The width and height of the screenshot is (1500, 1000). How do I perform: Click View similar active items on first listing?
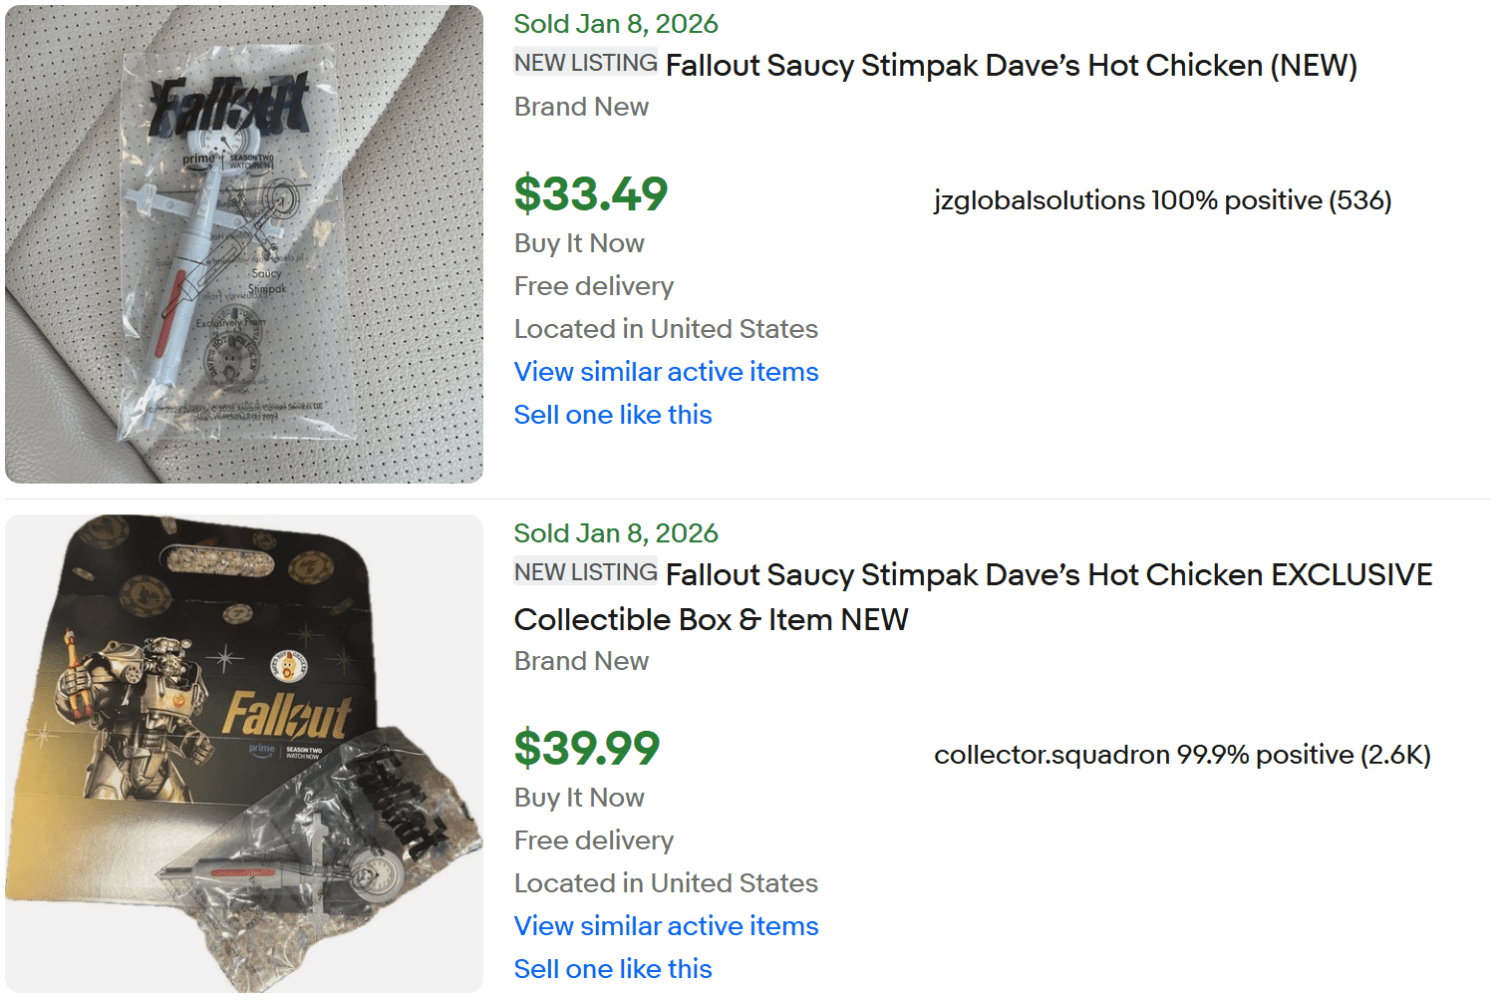pyautogui.click(x=665, y=371)
